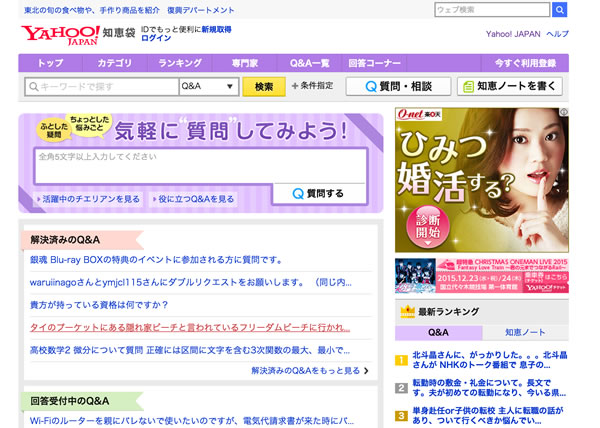Focus the キーワードで探す search field

pos(102,86)
